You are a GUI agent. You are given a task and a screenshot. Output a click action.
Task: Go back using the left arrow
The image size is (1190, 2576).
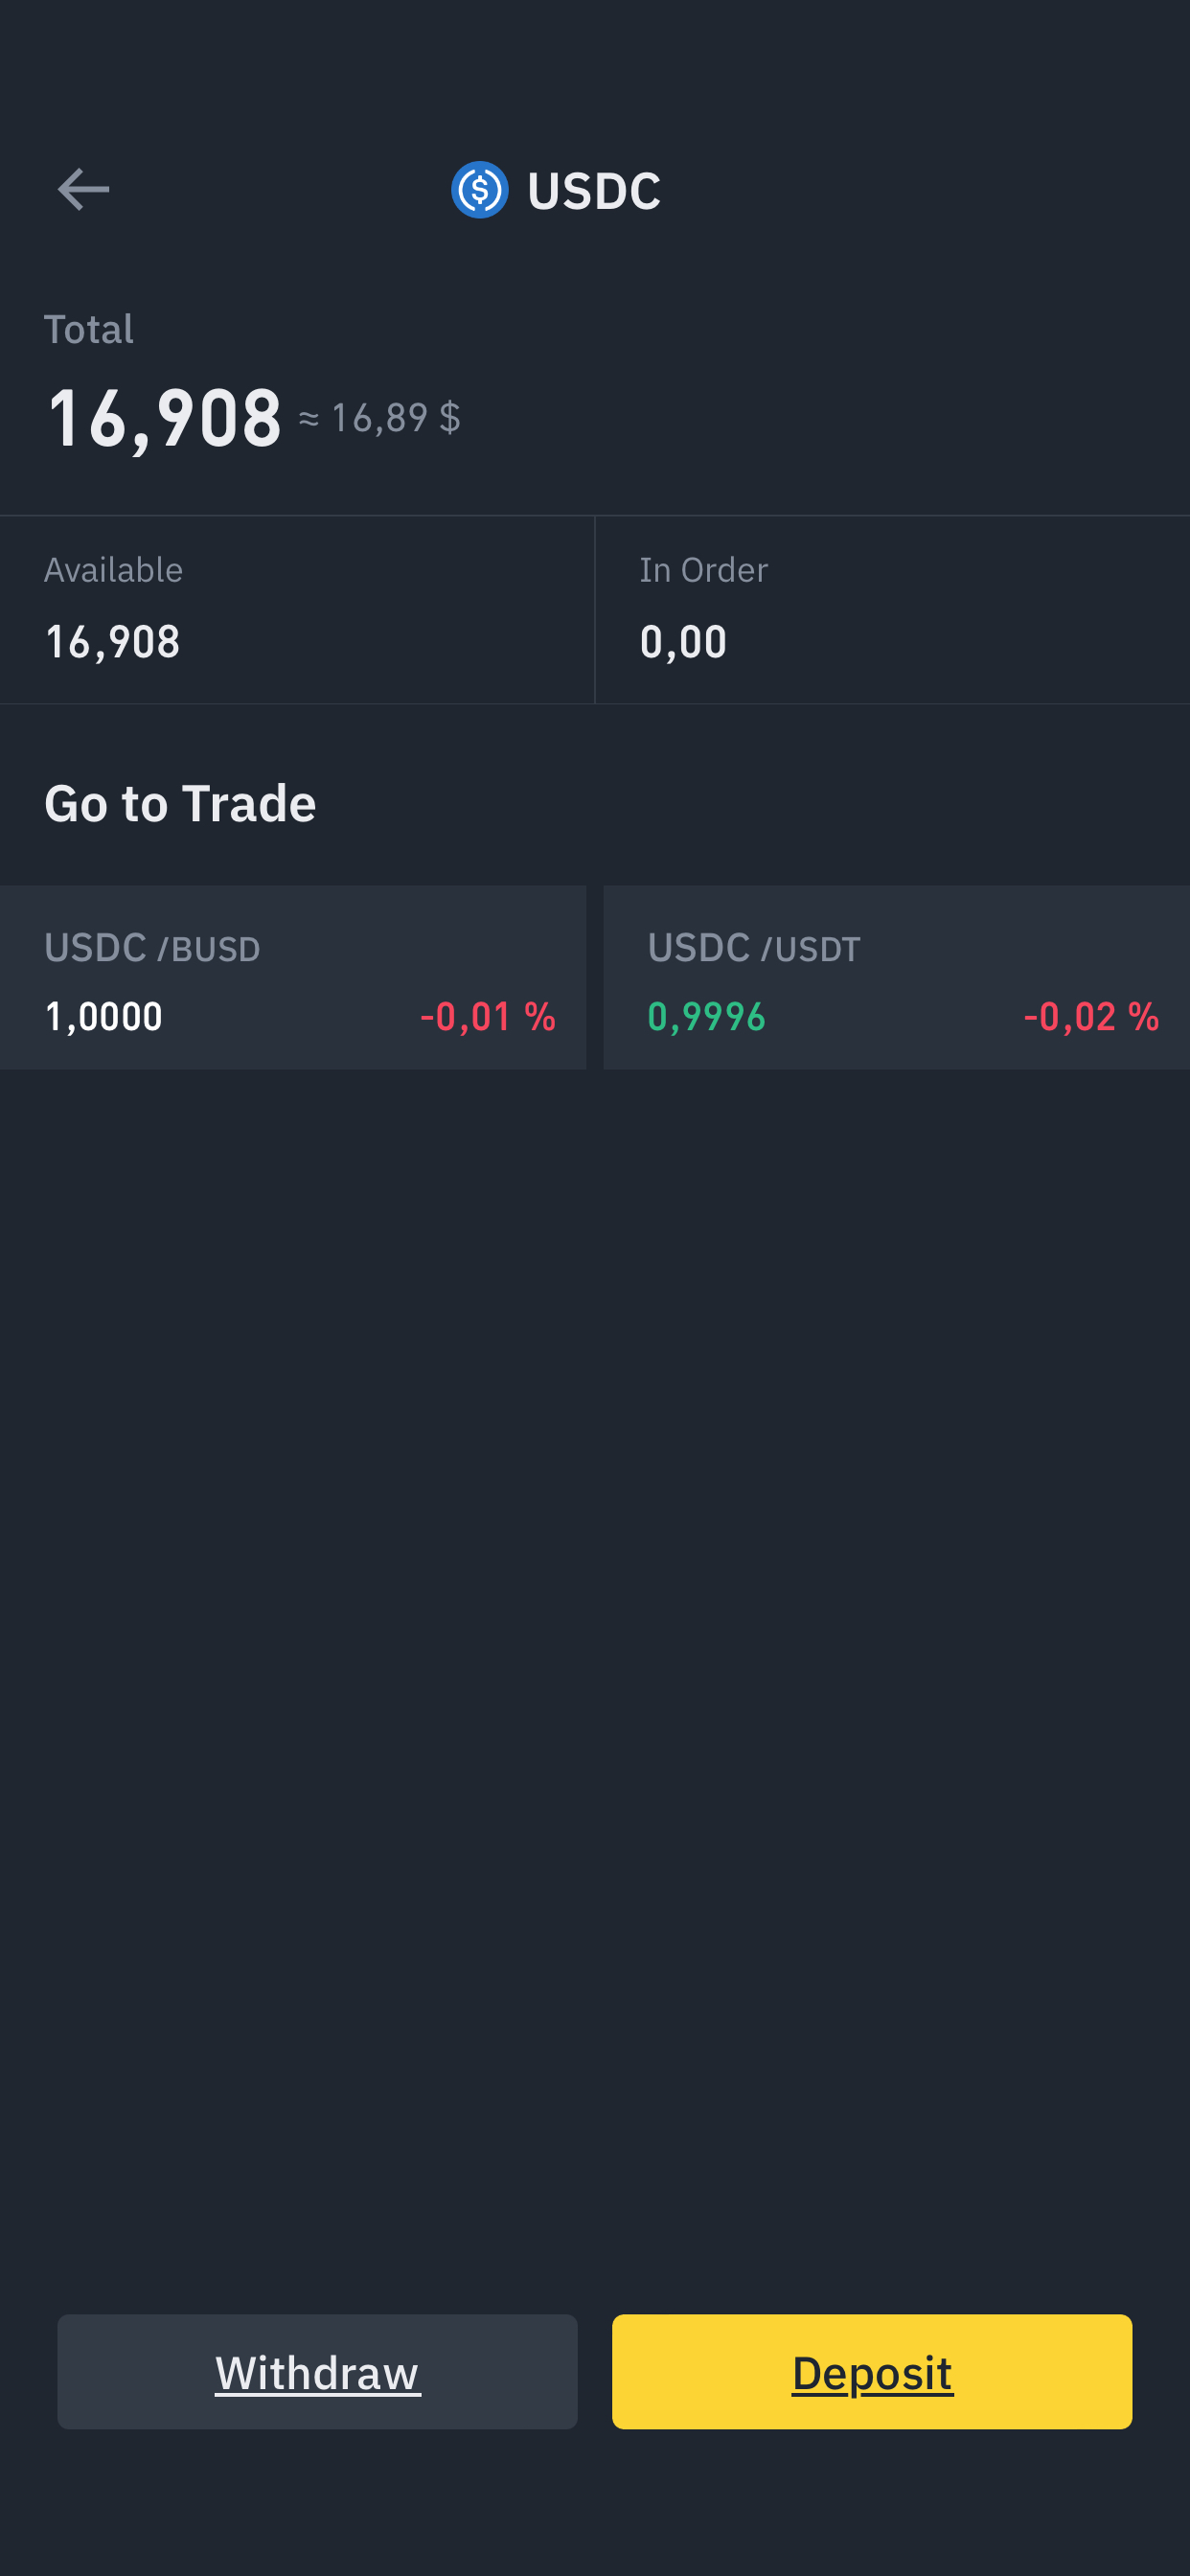tap(83, 189)
